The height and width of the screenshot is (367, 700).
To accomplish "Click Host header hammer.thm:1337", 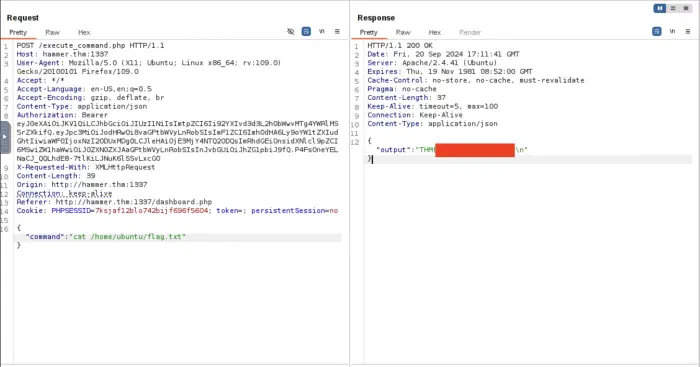I will 62,54.
